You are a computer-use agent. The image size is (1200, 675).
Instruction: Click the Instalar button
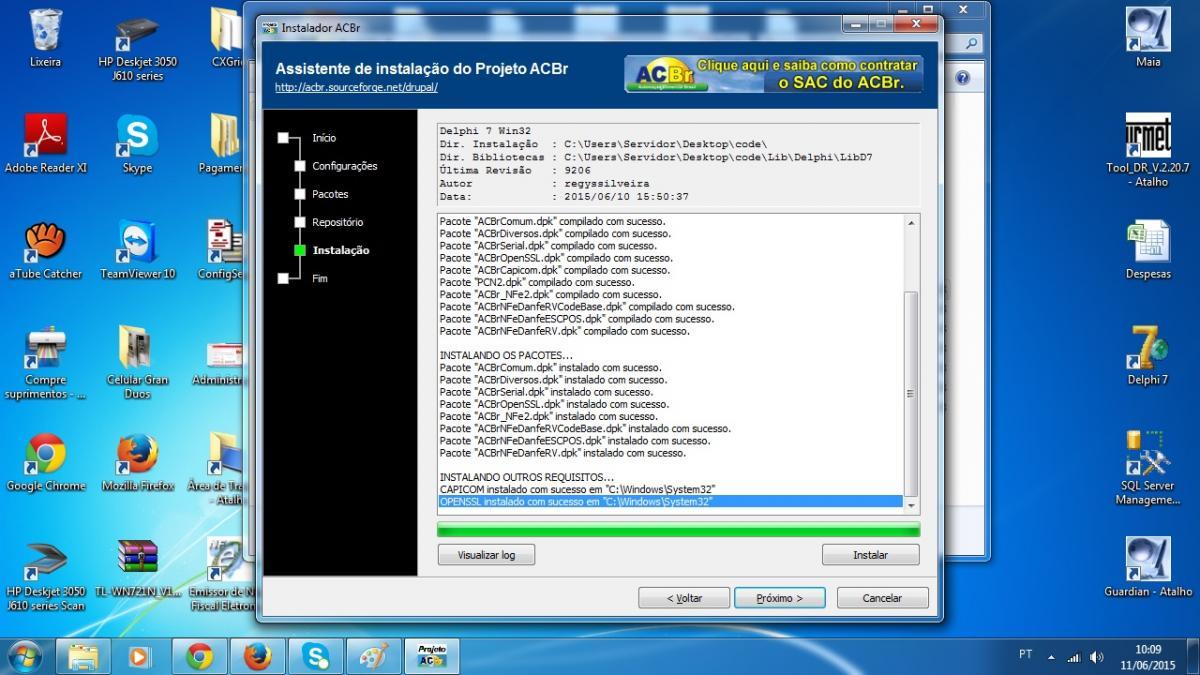pos(870,554)
